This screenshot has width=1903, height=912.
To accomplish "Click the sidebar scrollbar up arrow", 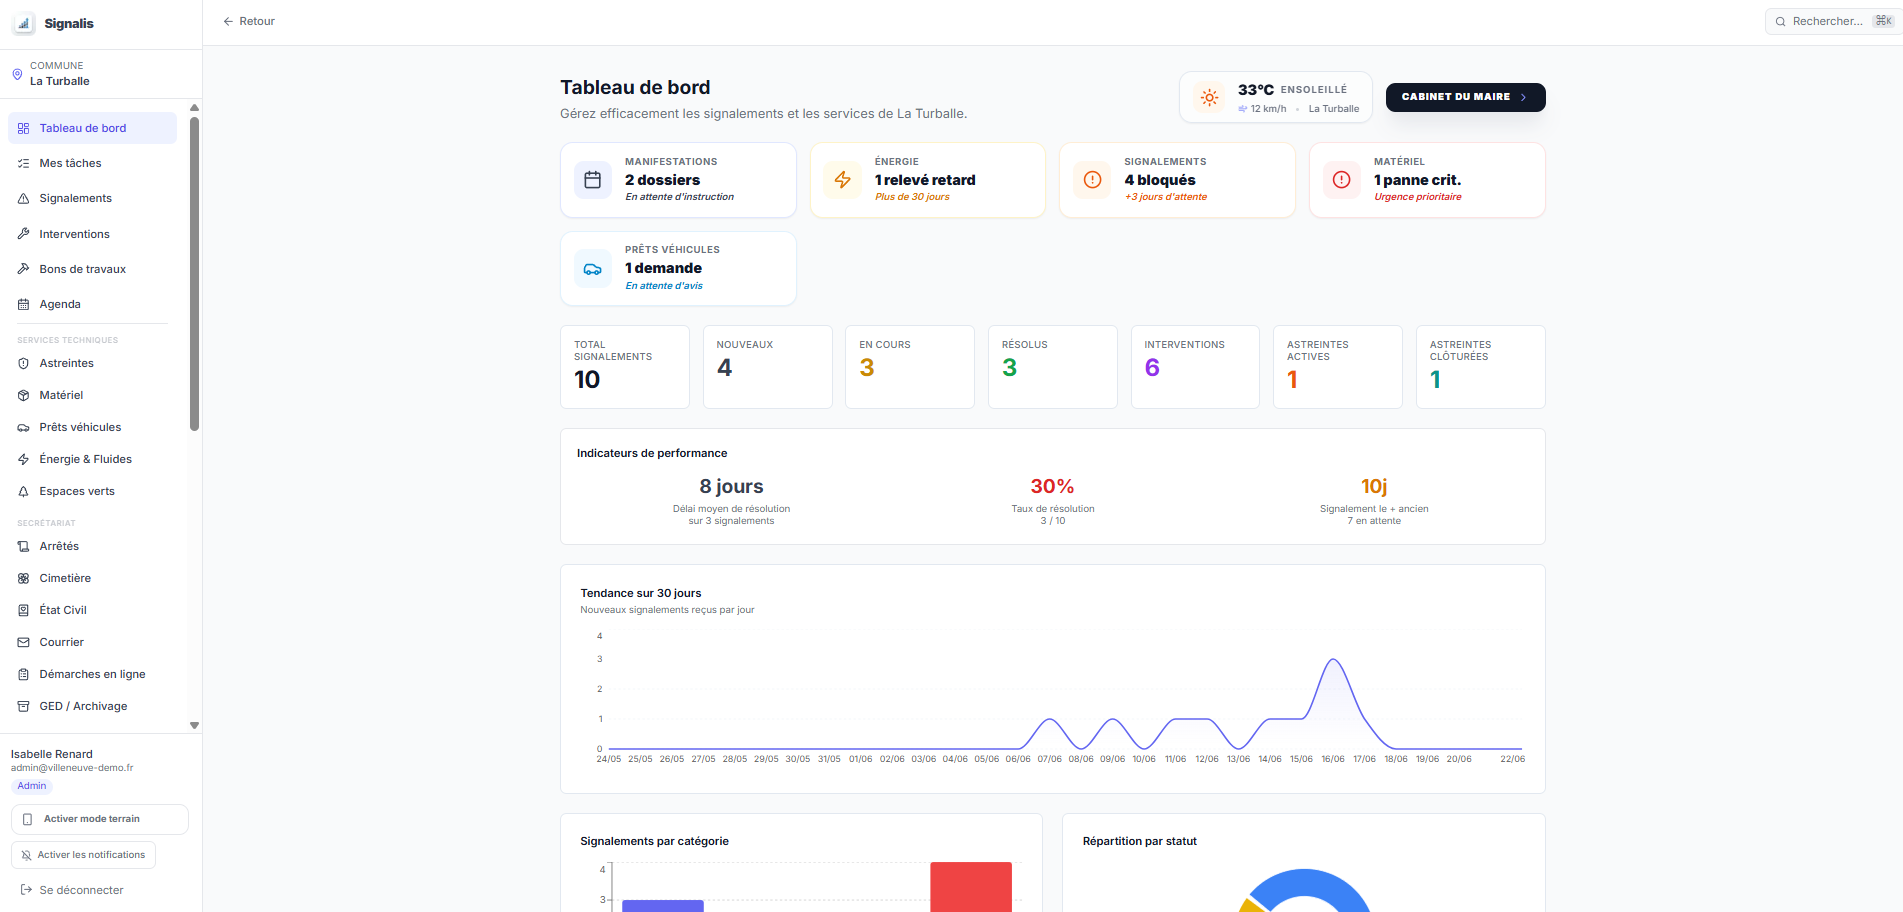I will click(x=194, y=107).
